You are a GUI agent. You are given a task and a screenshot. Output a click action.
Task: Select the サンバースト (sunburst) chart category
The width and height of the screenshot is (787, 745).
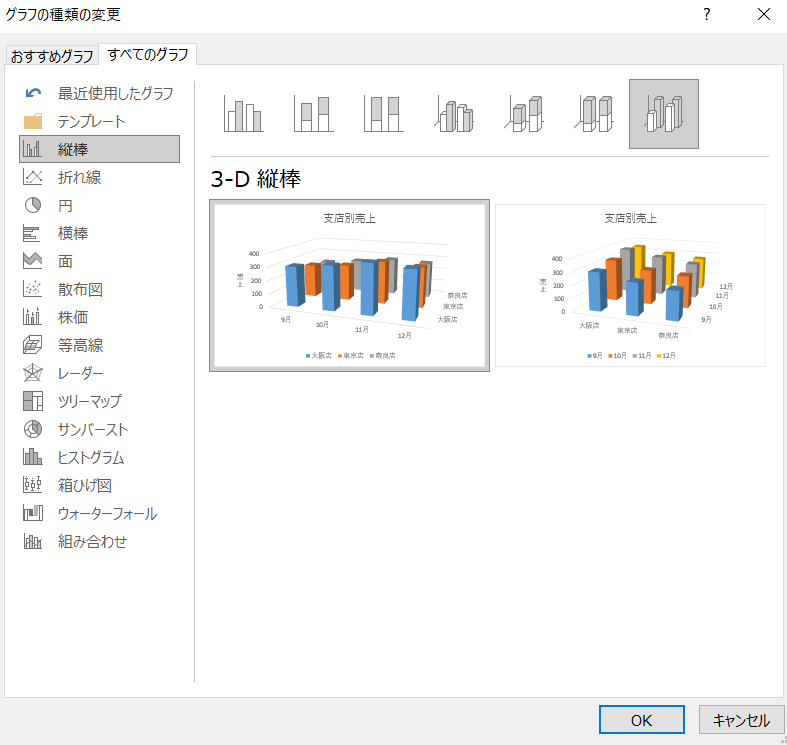click(92, 429)
